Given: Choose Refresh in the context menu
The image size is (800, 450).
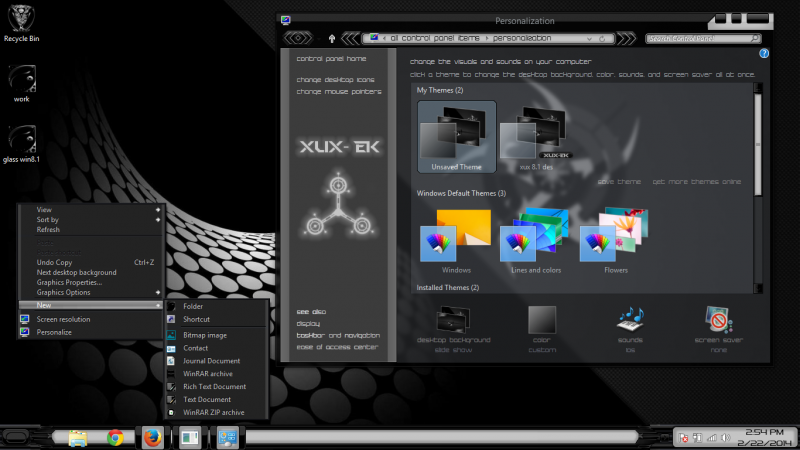Looking at the screenshot, I should tap(91, 230).
